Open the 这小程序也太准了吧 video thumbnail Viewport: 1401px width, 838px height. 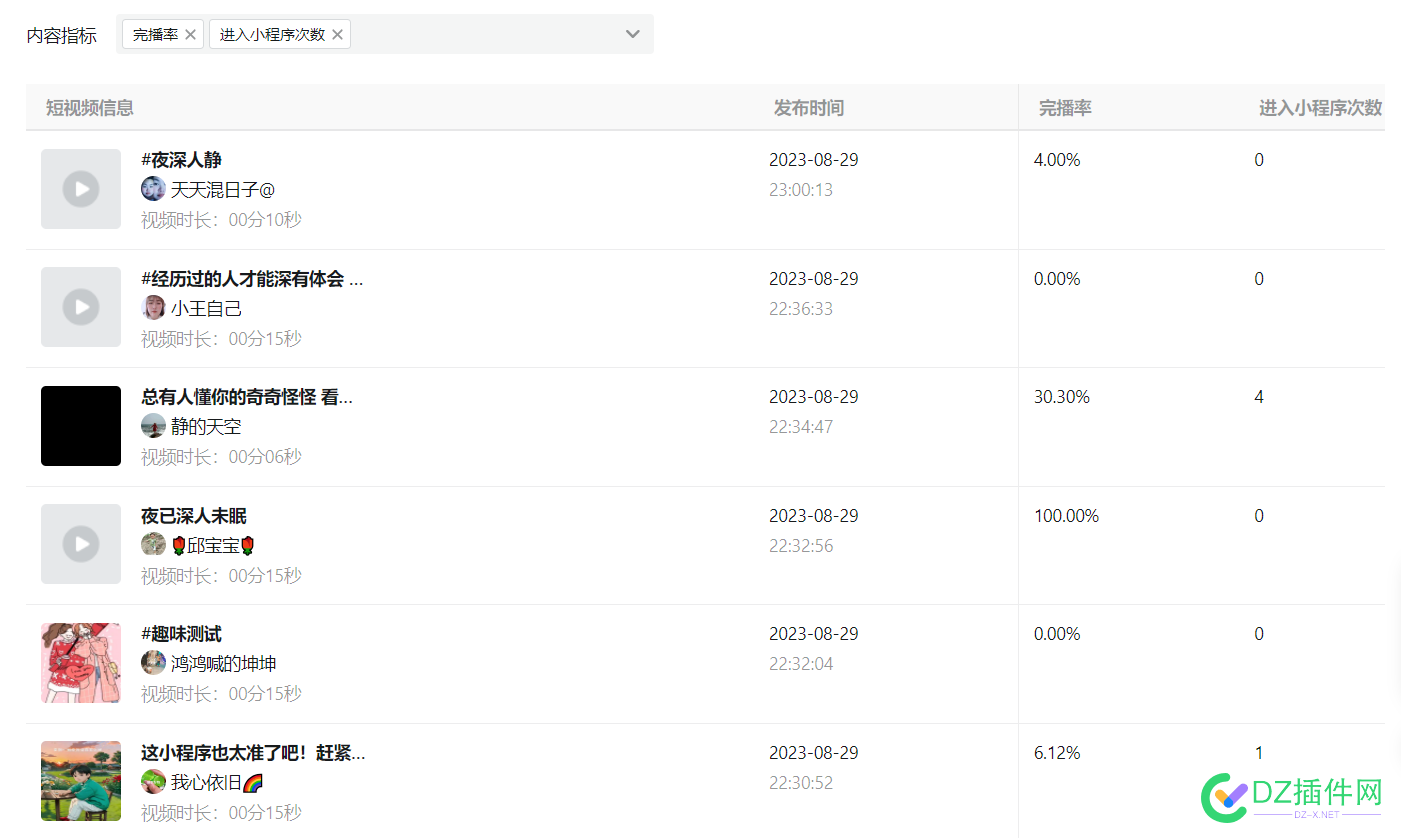[81, 781]
